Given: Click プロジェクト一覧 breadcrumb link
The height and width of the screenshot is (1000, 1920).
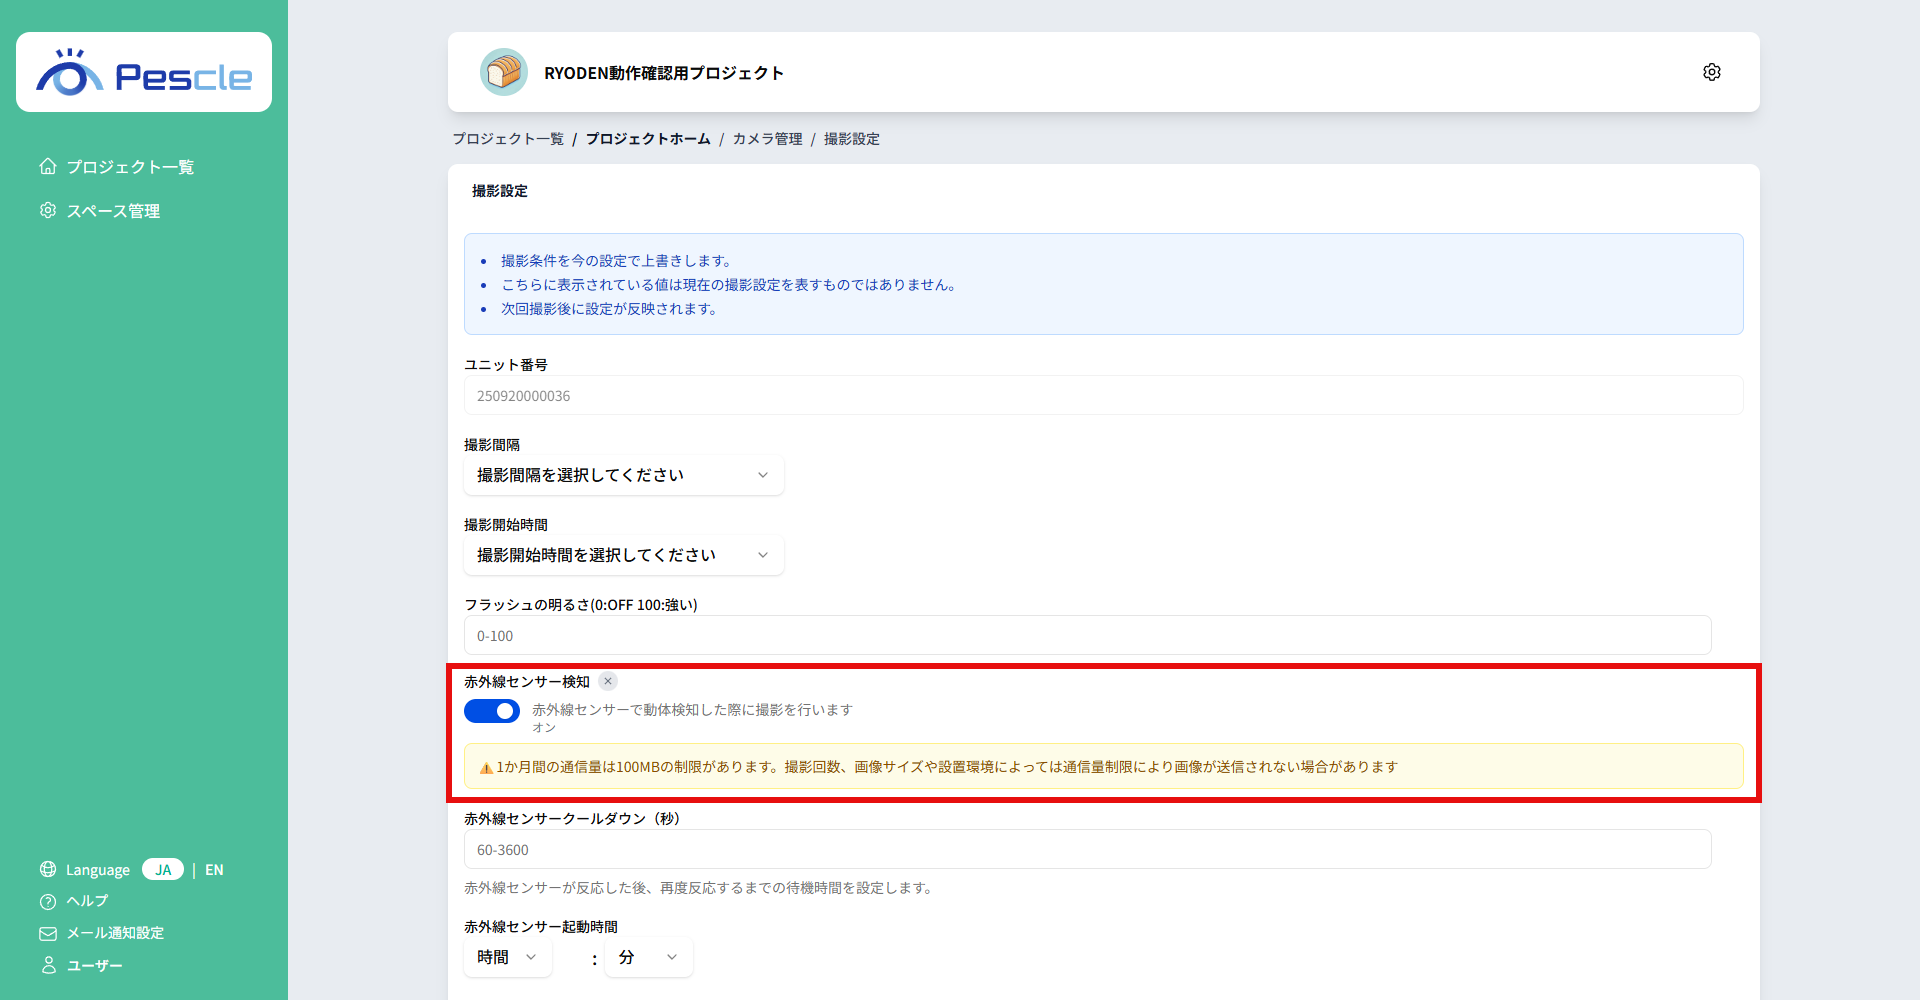Looking at the screenshot, I should [x=508, y=139].
